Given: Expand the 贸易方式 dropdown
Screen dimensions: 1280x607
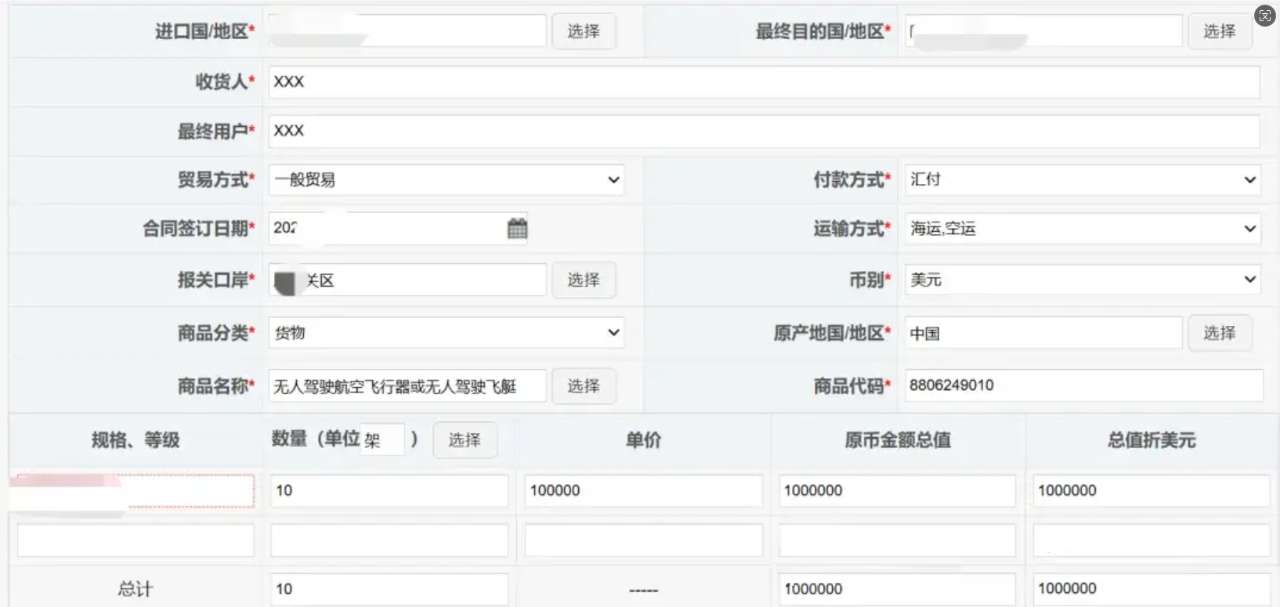Looking at the screenshot, I should pos(446,180).
